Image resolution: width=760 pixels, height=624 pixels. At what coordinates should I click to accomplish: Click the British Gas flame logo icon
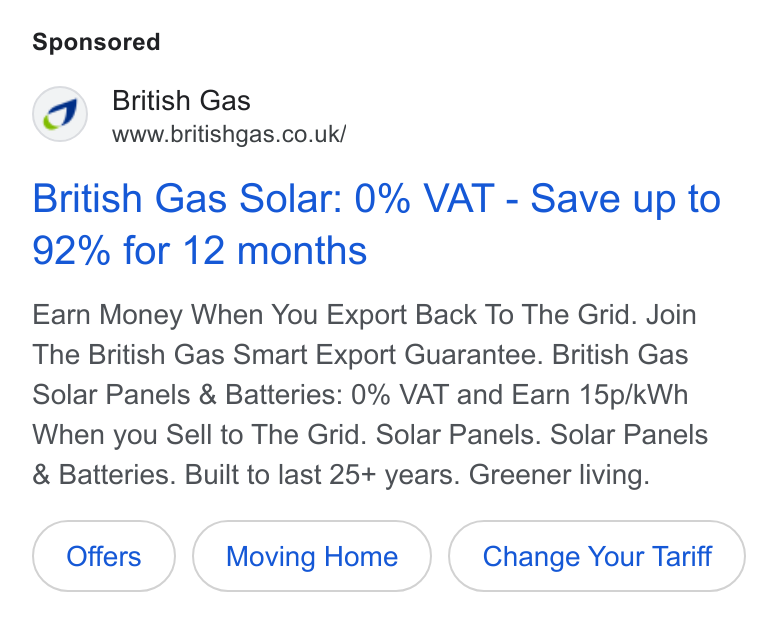(60, 114)
